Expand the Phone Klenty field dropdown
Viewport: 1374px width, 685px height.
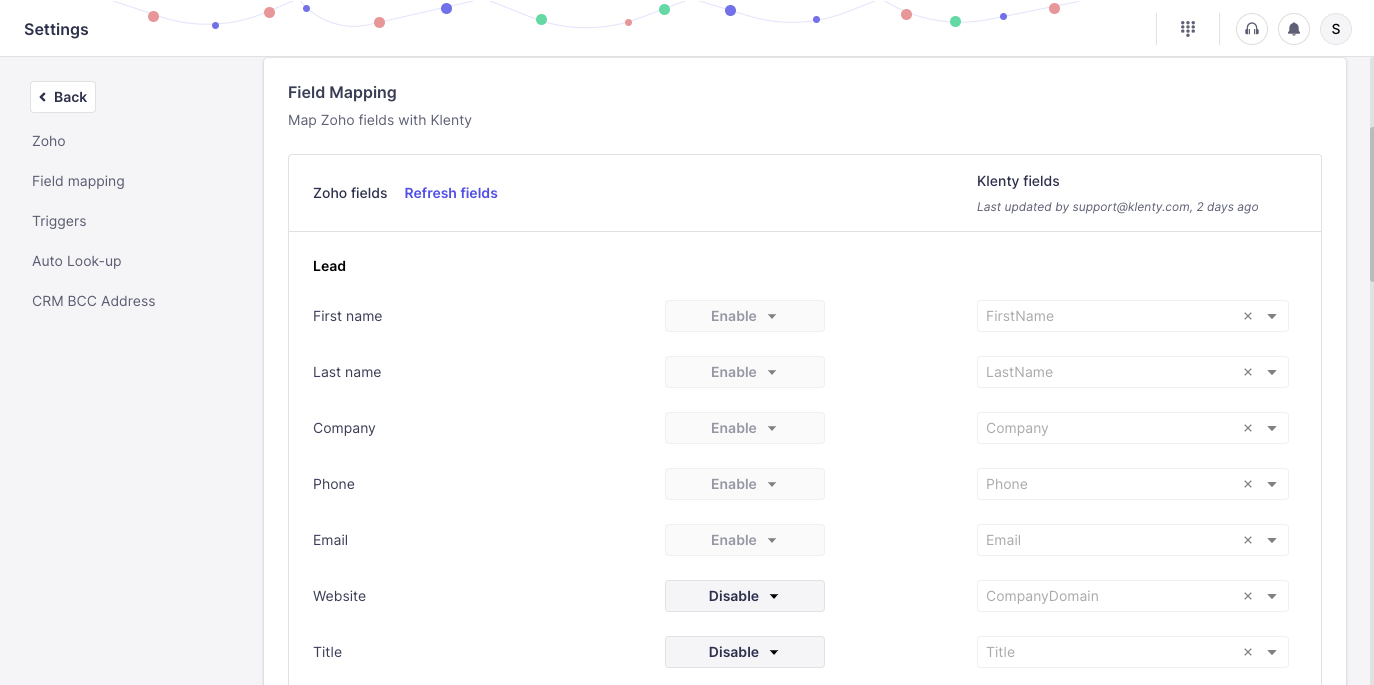tap(1272, 484)
